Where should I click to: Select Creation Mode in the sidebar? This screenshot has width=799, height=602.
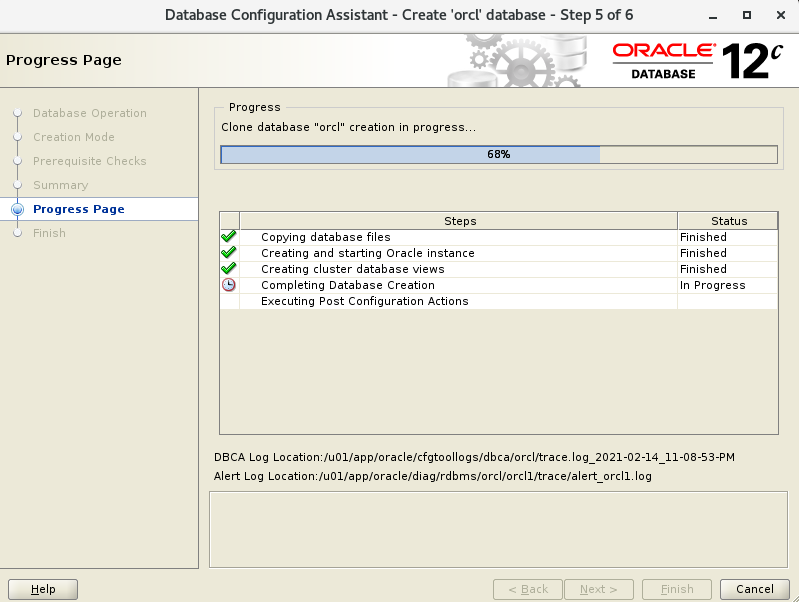[x=73, y=137]
